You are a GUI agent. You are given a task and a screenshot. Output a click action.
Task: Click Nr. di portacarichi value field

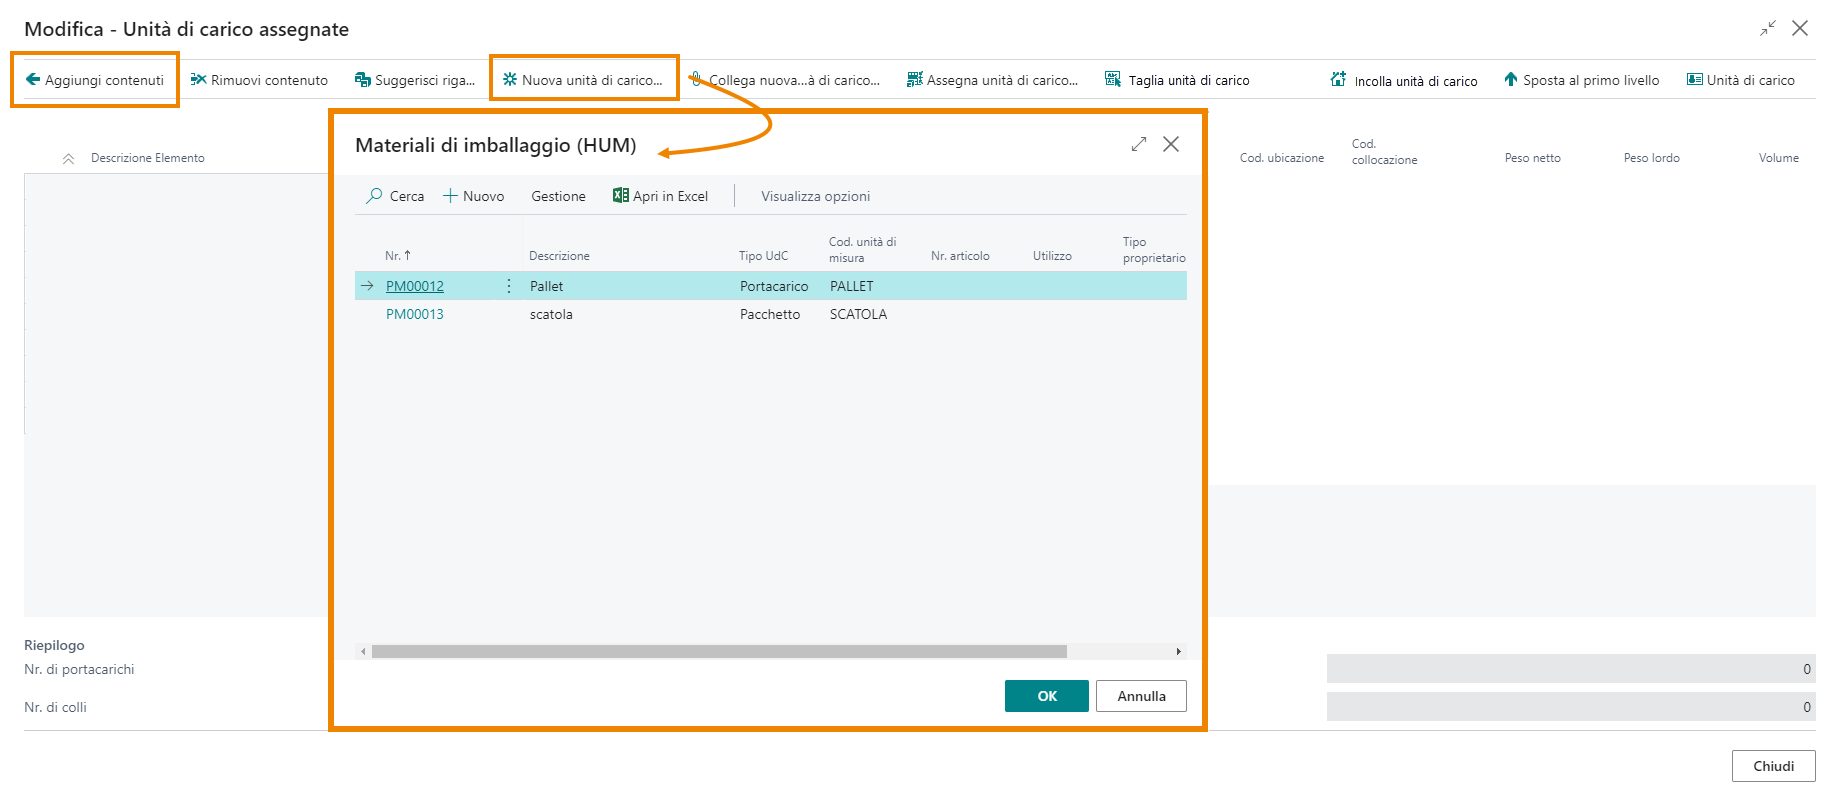pyautogui.click(x=1571, y=669)
